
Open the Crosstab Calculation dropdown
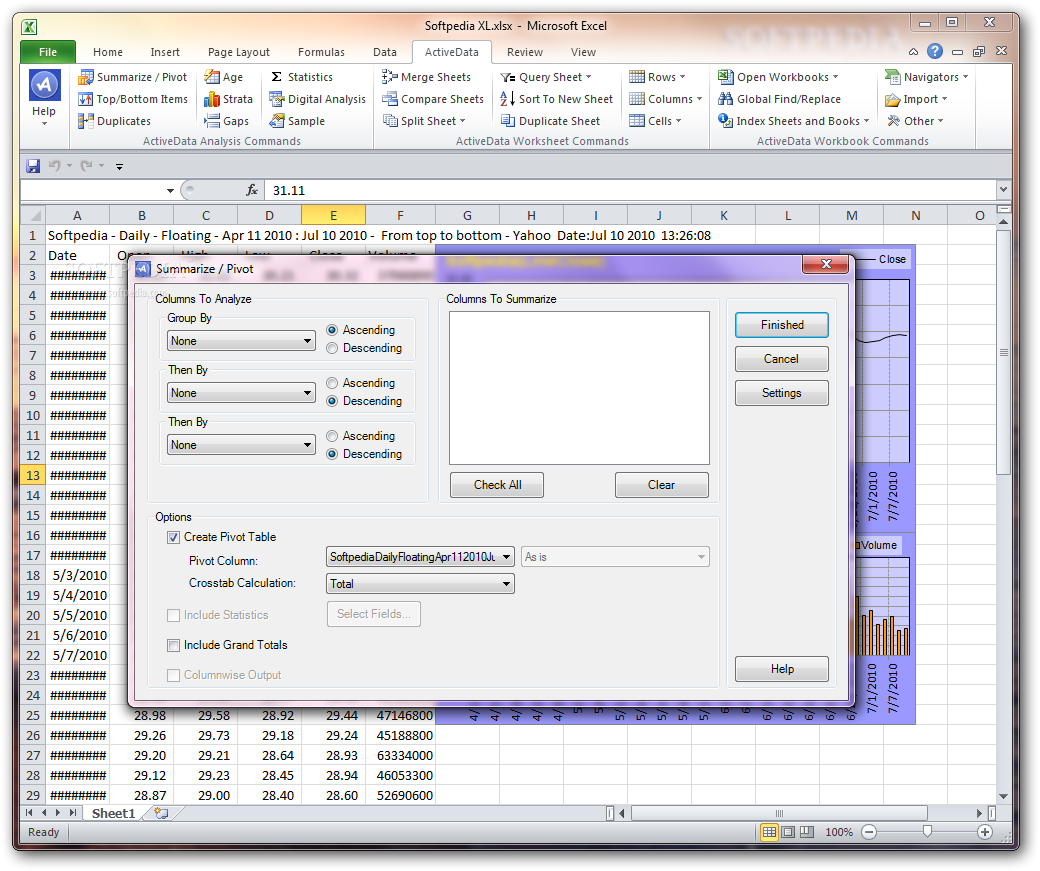[420, 584]
